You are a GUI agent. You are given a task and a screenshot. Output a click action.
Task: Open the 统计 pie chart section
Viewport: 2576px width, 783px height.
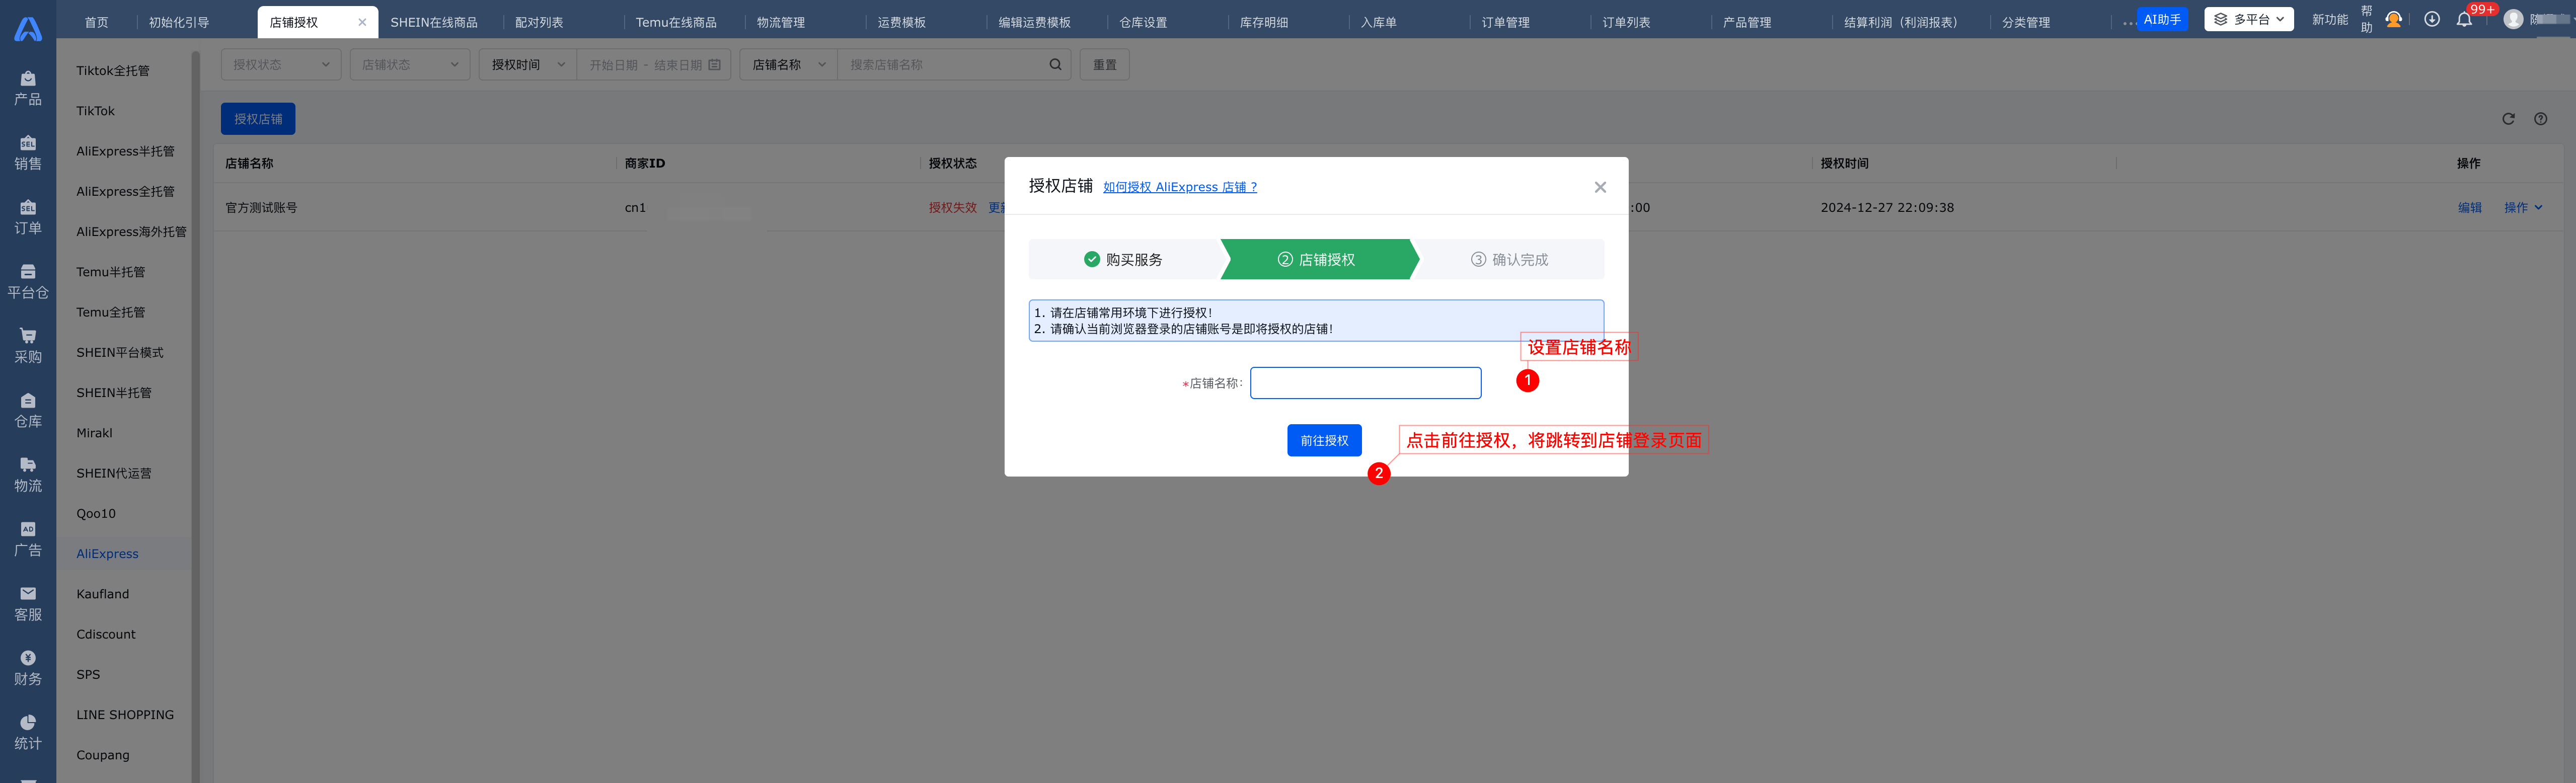28,733
